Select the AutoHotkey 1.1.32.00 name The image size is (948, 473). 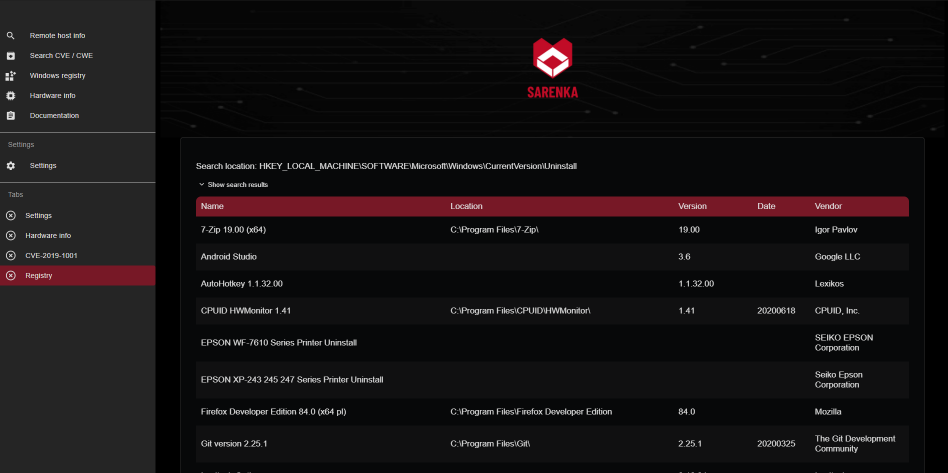tap(242, 283)
